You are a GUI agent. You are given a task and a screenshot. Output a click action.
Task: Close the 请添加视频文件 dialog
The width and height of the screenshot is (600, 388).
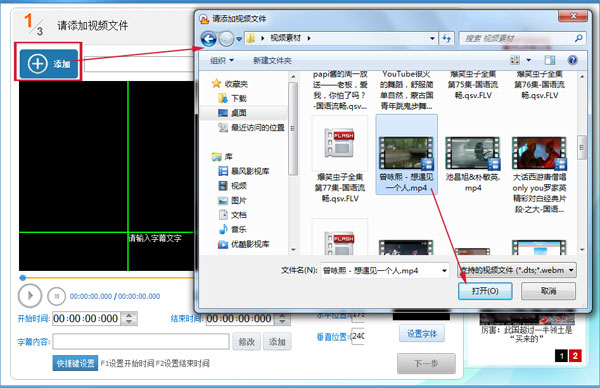[x=572, y=16]
